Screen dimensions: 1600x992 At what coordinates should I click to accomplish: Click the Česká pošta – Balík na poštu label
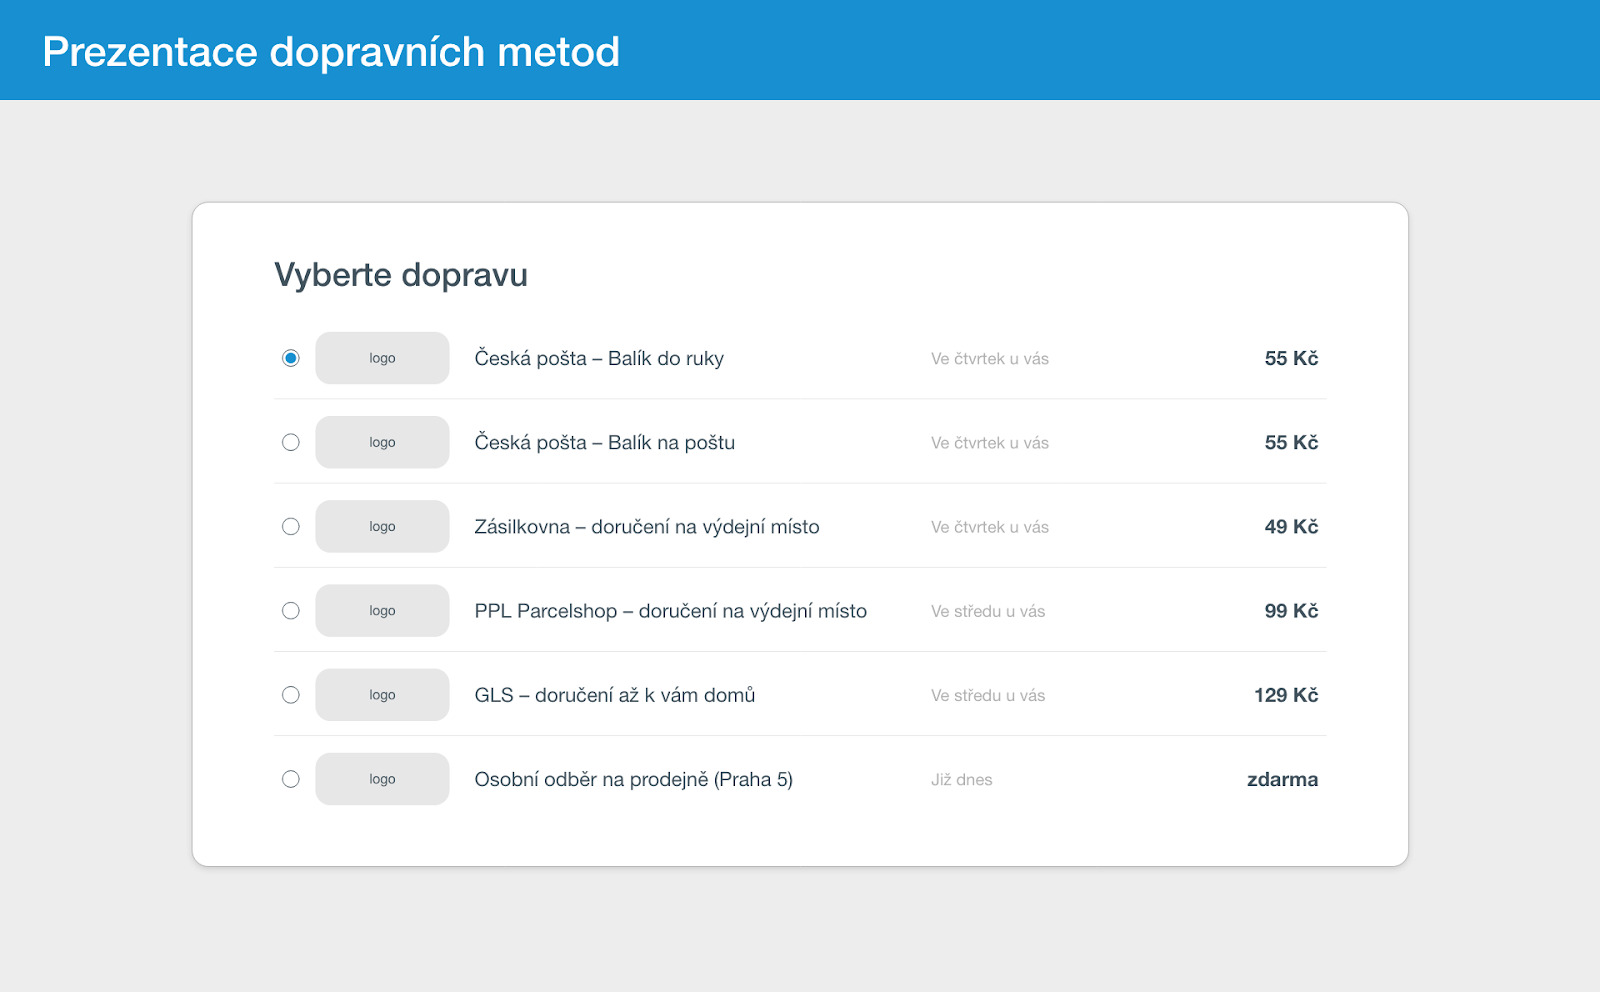(x=604, y=442)
